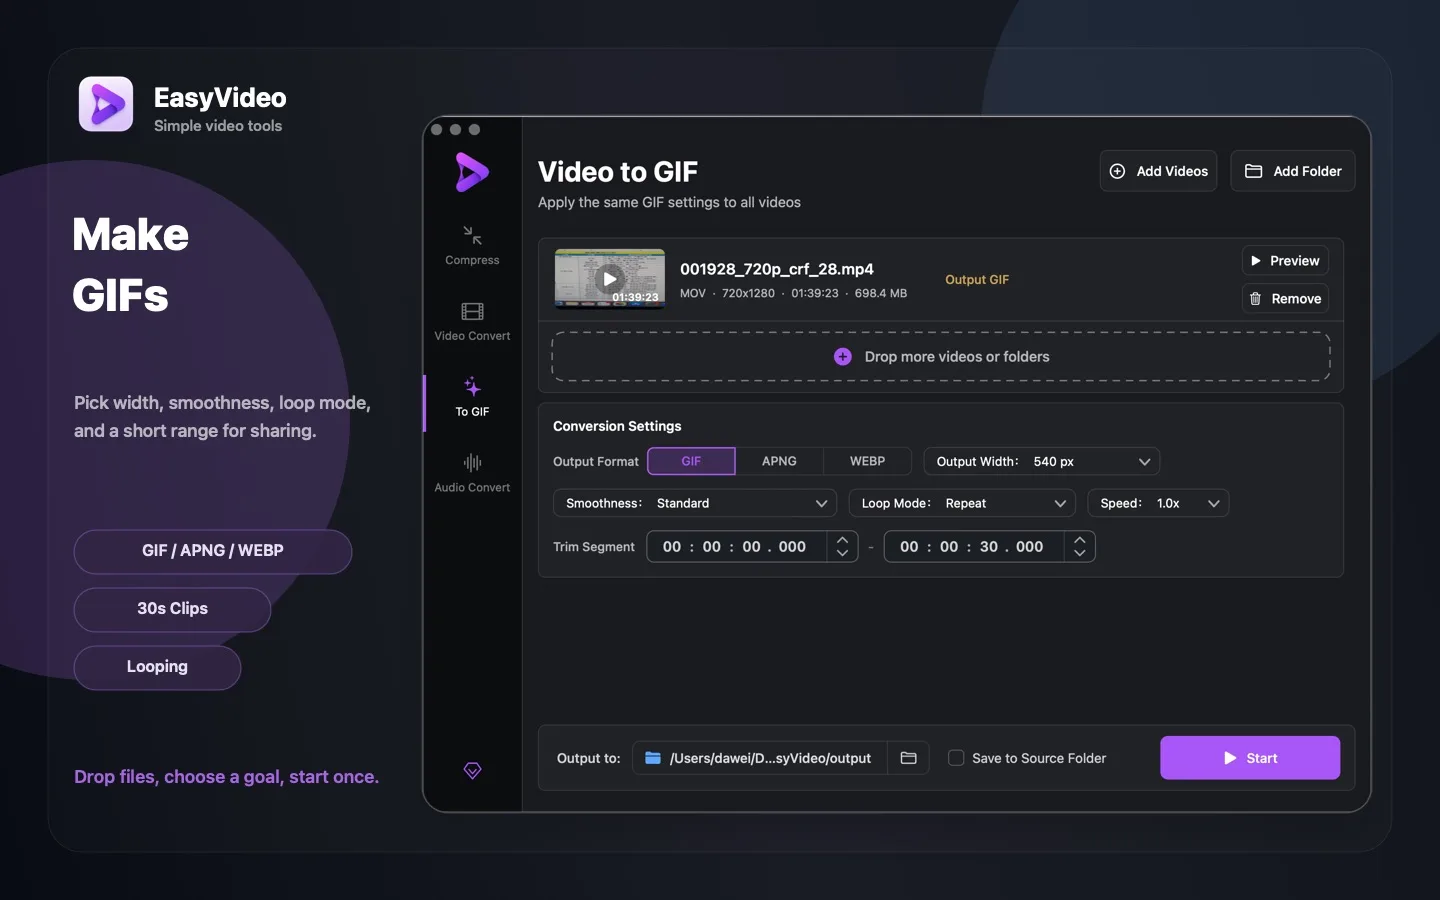Click the trim end time field
The width and height of the screenshot is (1440, 900).
click(974, 547)
